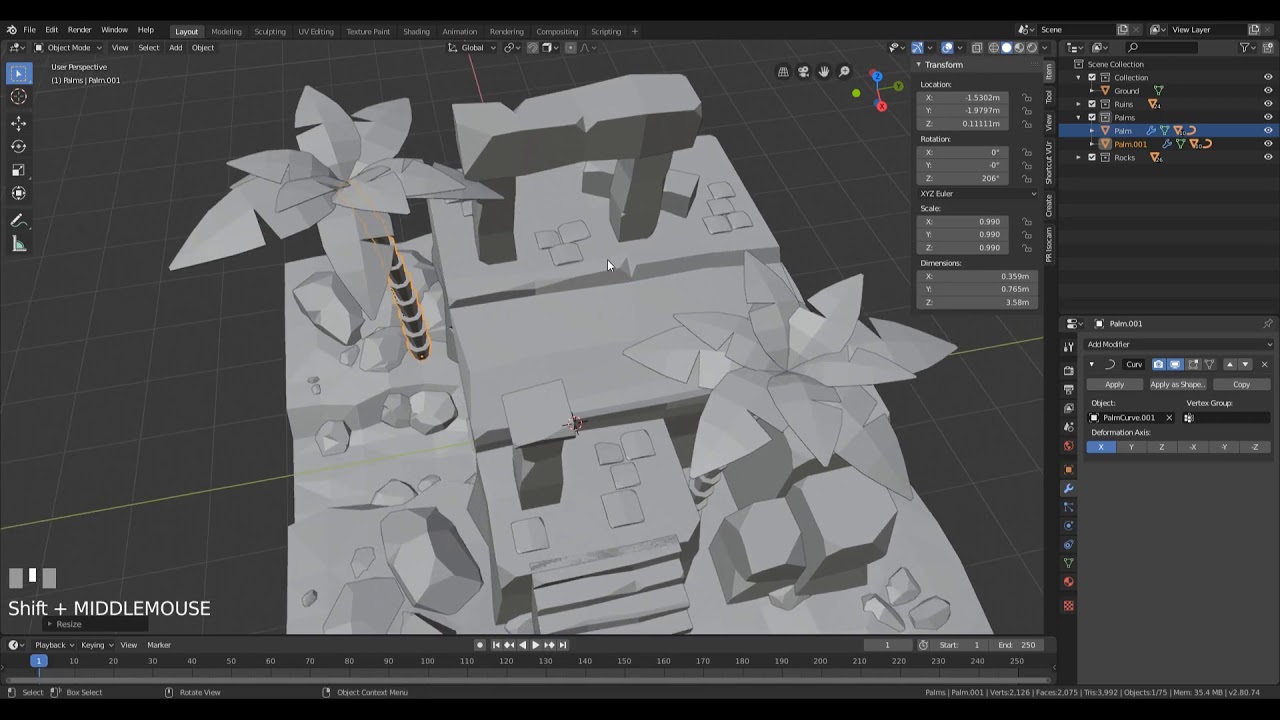Play the animation in timeline
This screenshot has width=1280, height=720.
535,645
